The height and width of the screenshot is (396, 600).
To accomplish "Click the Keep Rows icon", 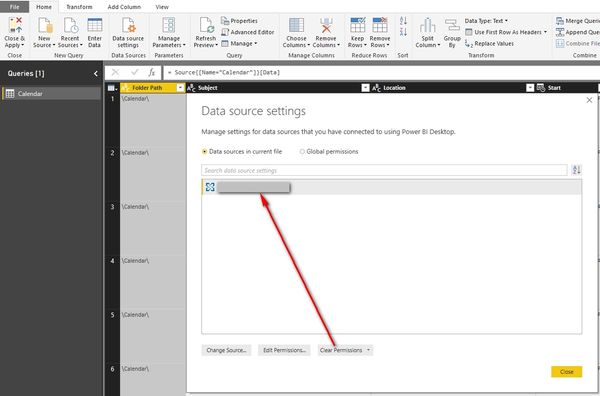I will [358, 25].
